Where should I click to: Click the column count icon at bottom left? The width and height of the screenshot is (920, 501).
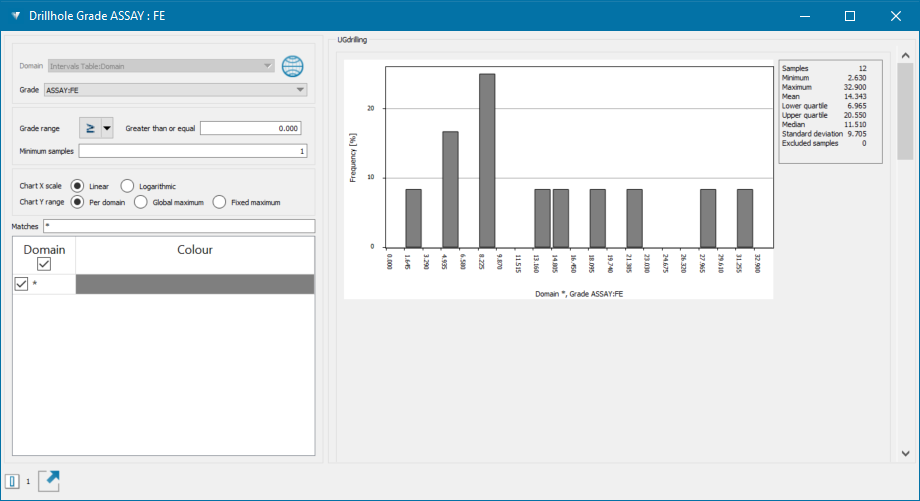(x=13, y=481)
